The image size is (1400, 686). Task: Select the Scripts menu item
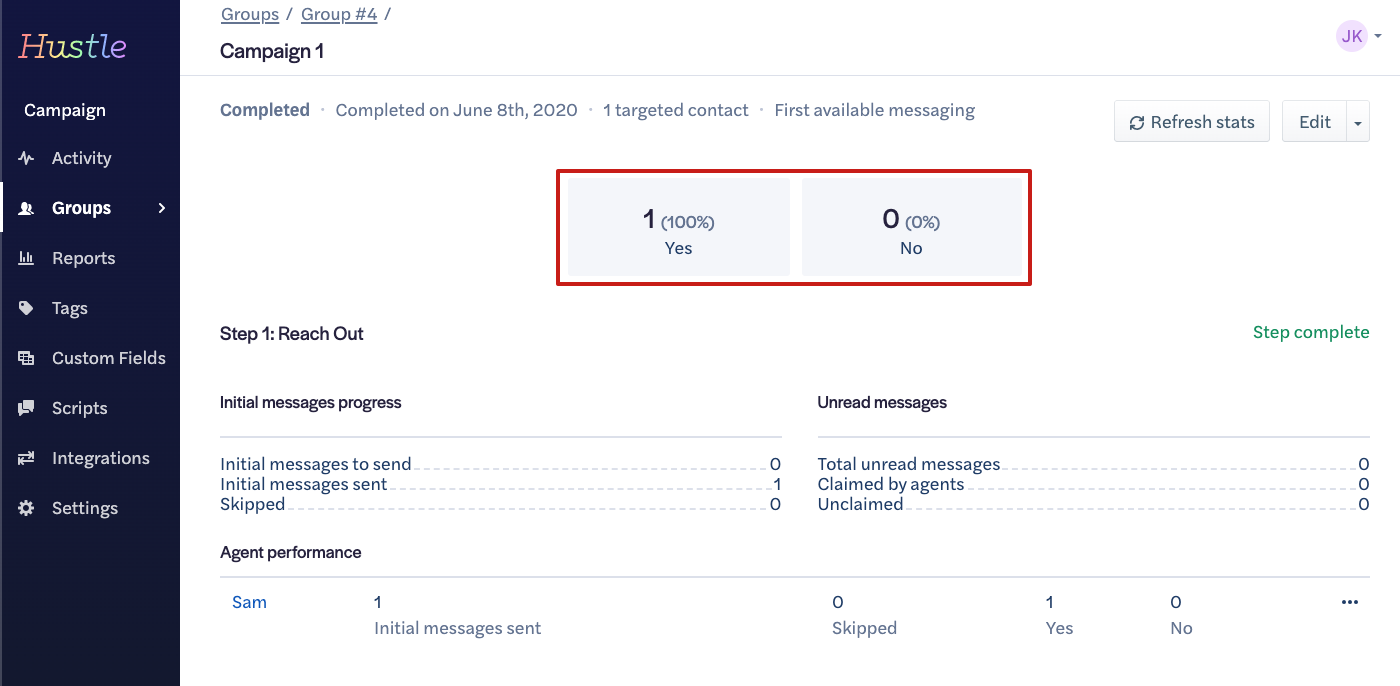79,408
